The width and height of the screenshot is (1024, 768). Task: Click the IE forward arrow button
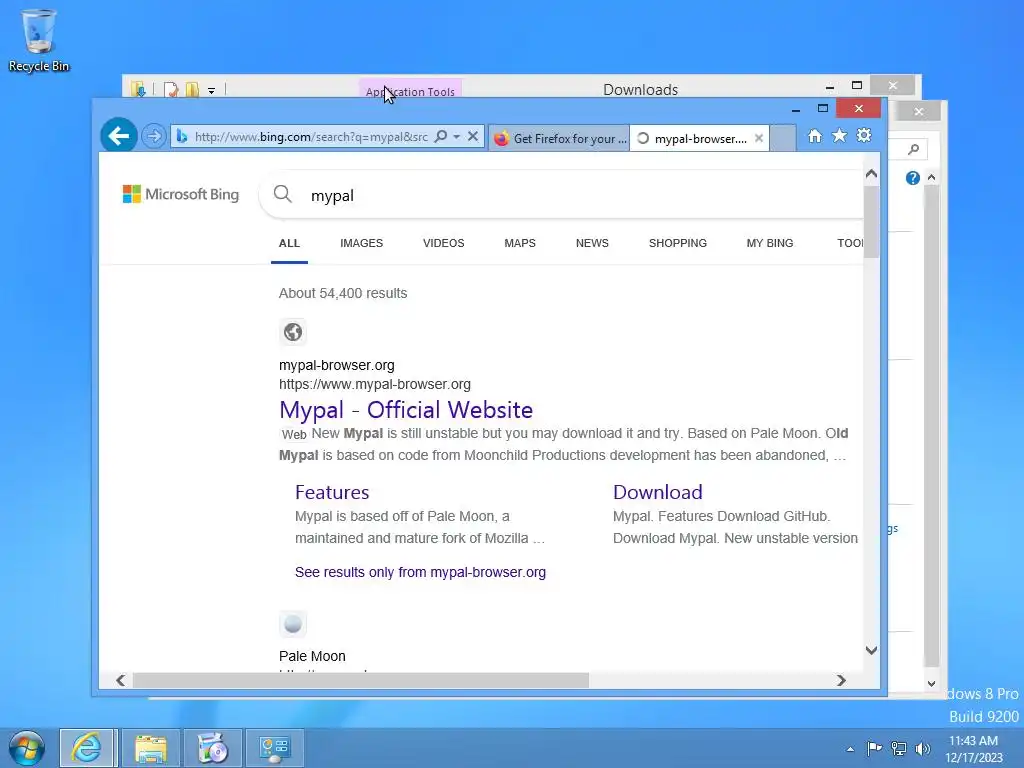[x=154, y=136]
